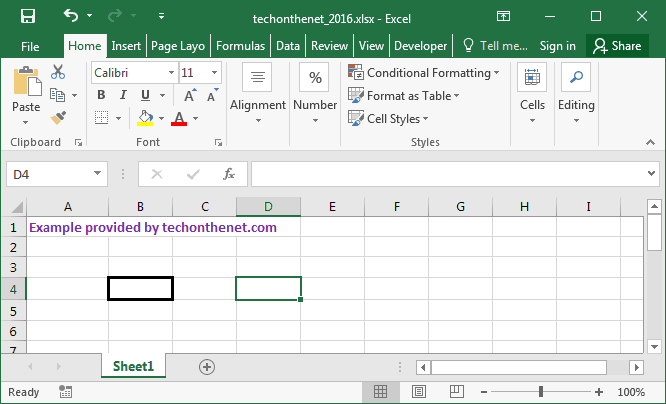666x404 pixels.
Task: Customize Quick Access Toolbar dropdown
Action: click(x=161, y=16)
